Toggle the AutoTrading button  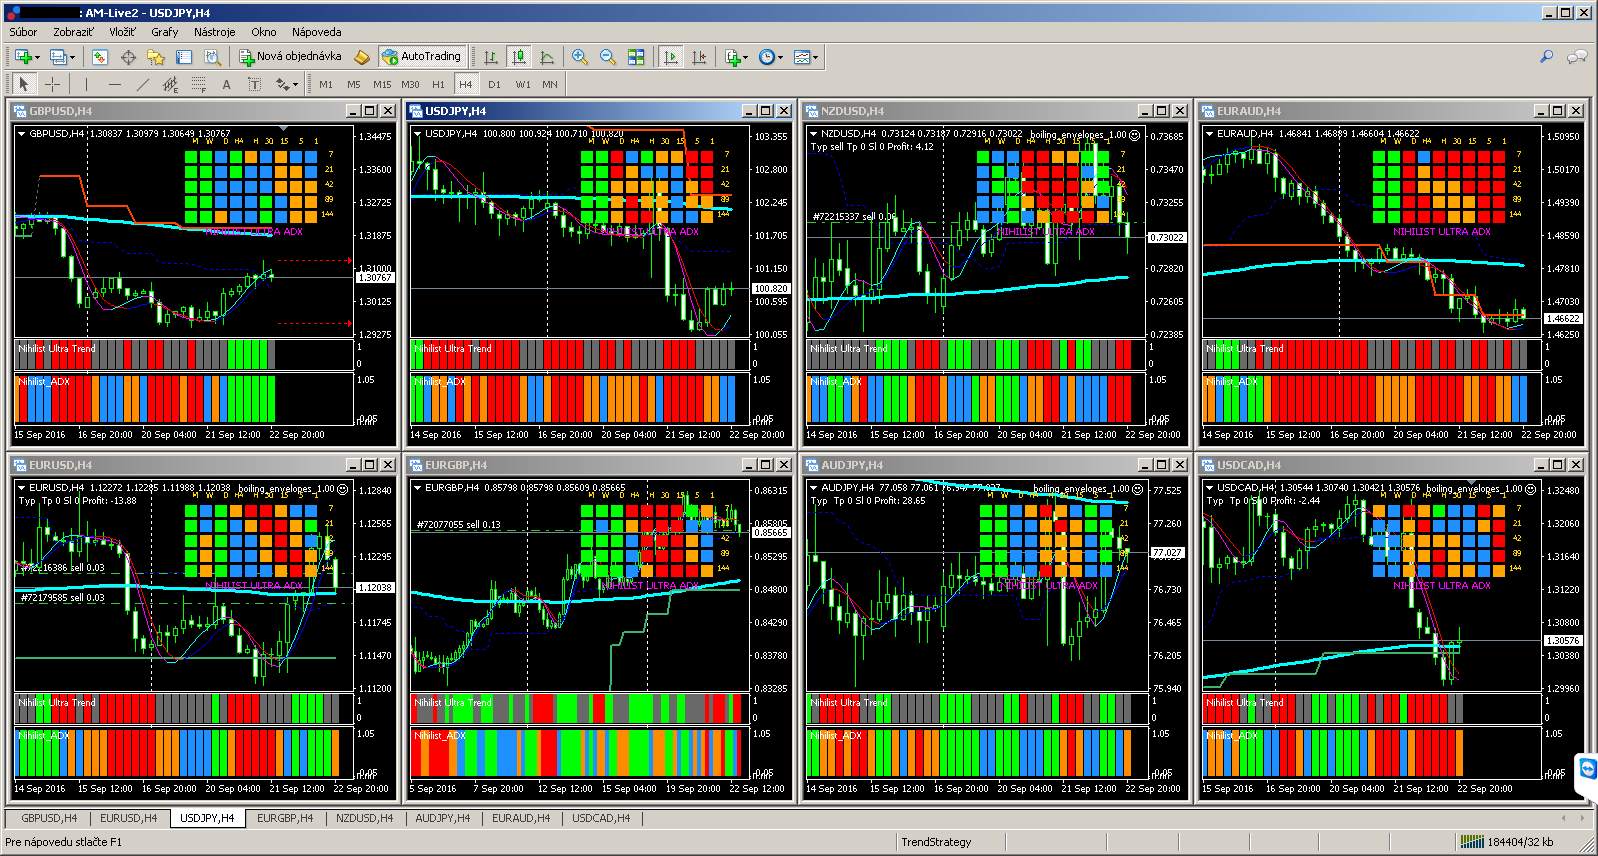[421, 57]
